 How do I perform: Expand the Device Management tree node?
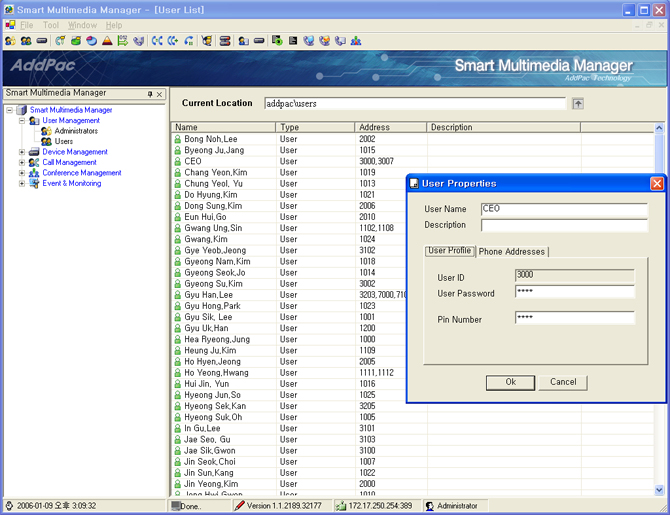22,152
